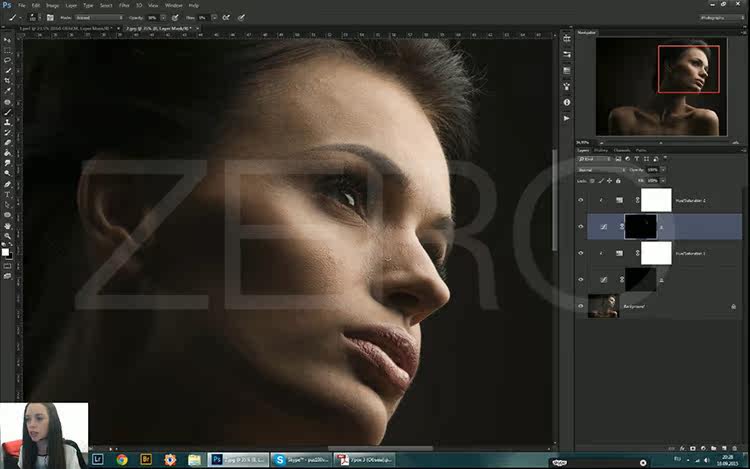Viewport: 750px width, 469px height.
Task: Select the Eraser tool
Action: click(x=7, y=142)
